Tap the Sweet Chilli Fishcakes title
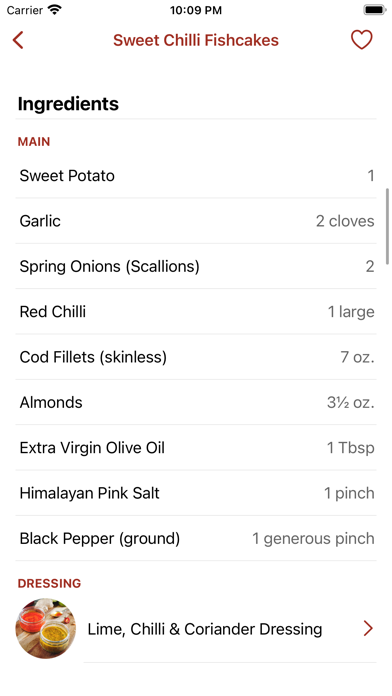This screenshot has width=392, height=696. [x=196, y=40]
